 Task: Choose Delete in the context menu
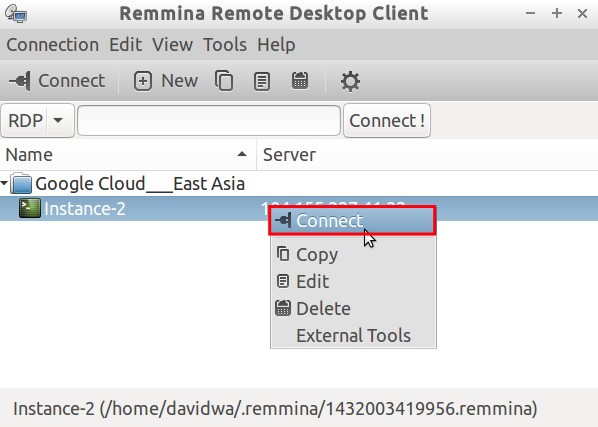(x=353, y=308)
